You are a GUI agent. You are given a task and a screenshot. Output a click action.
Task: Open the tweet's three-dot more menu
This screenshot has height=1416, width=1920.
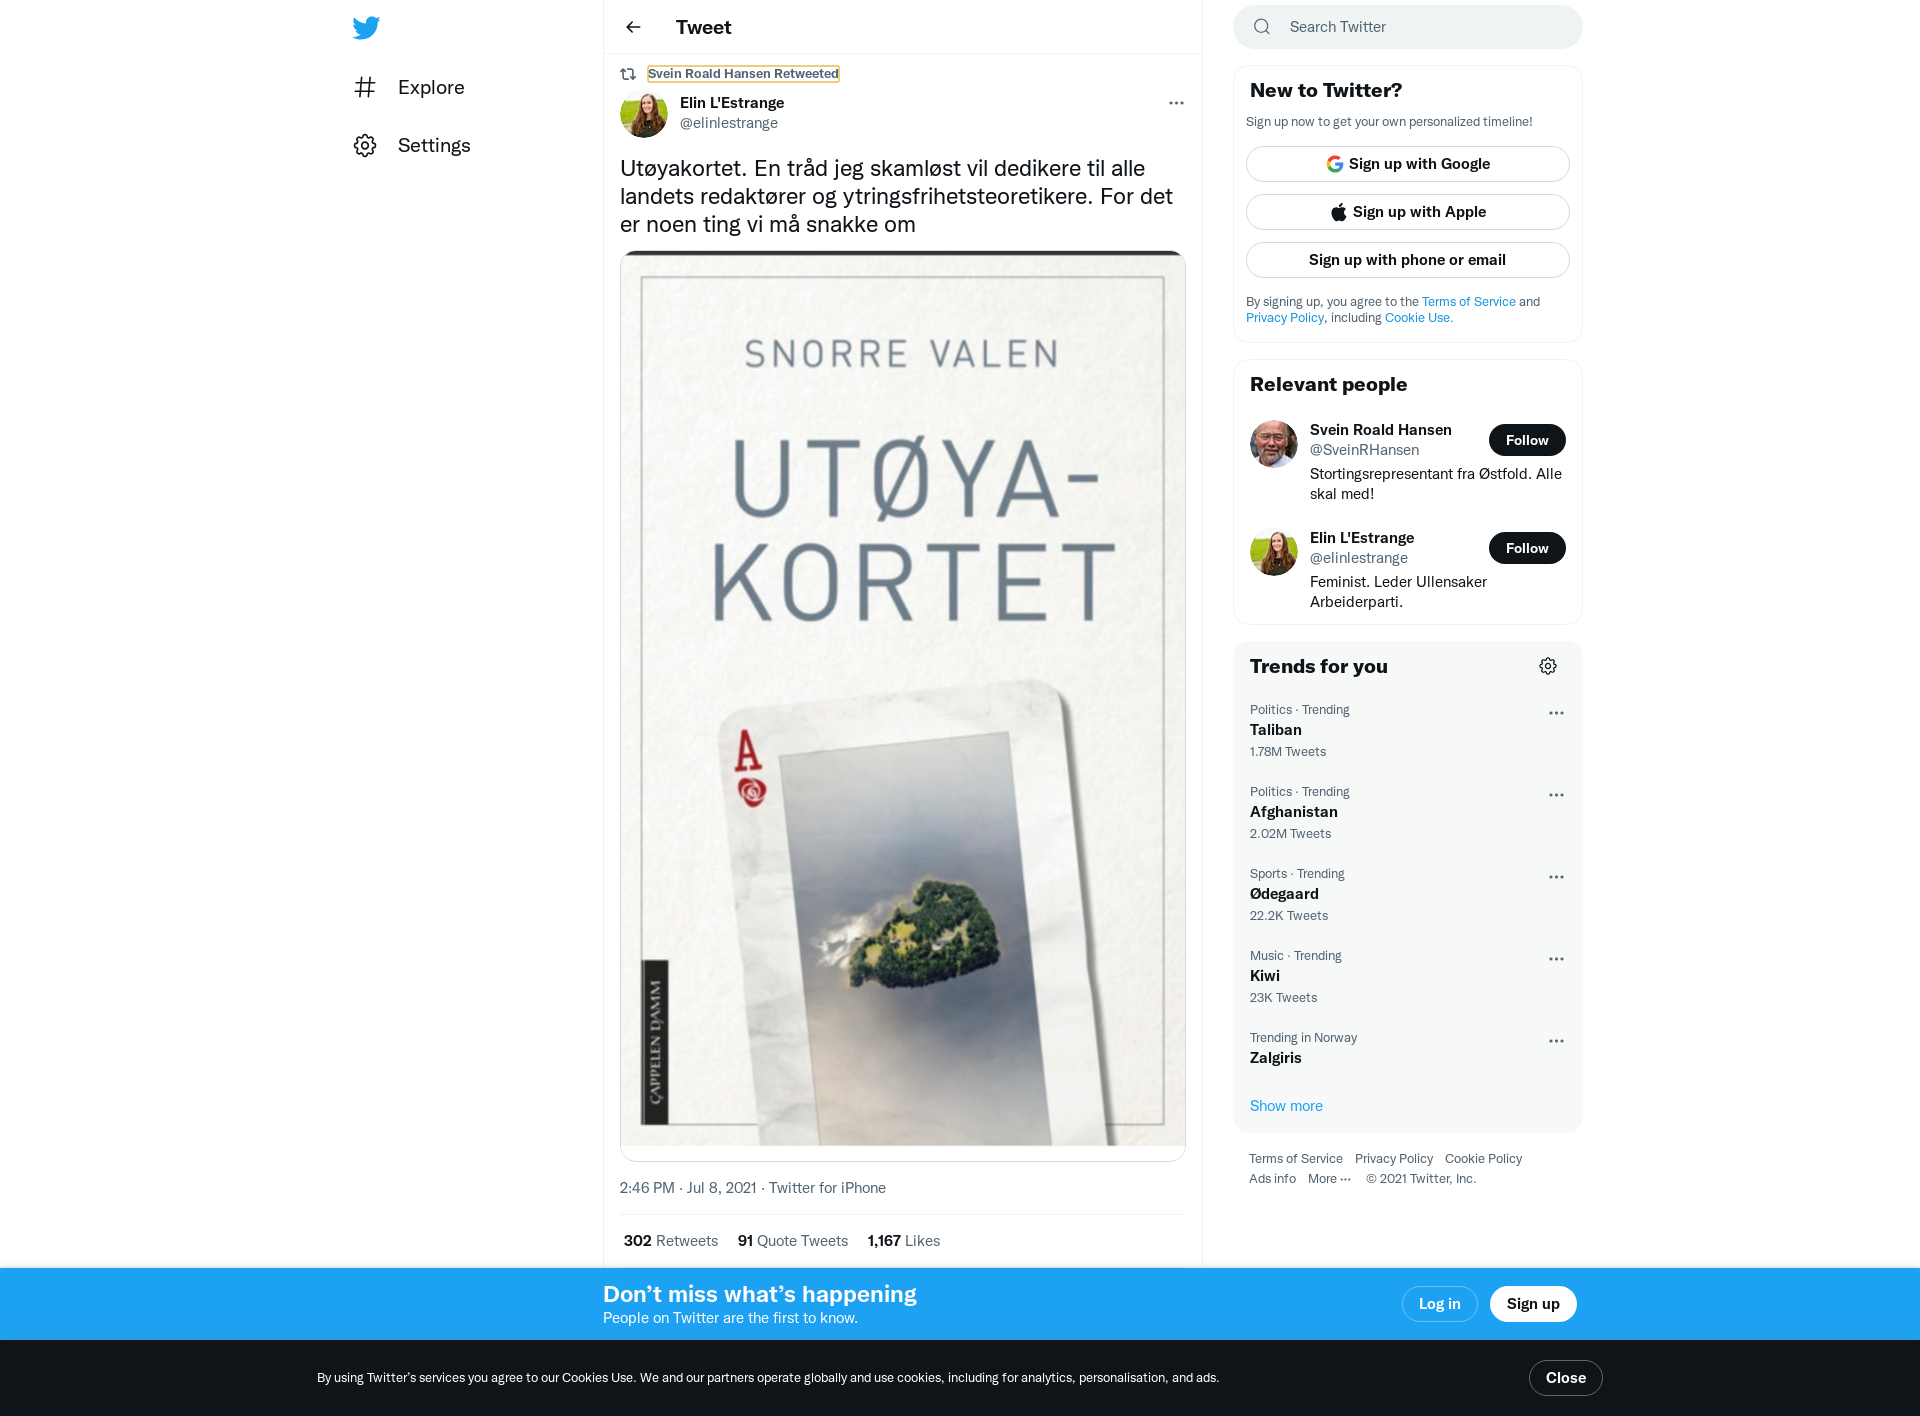point(1176,103)
